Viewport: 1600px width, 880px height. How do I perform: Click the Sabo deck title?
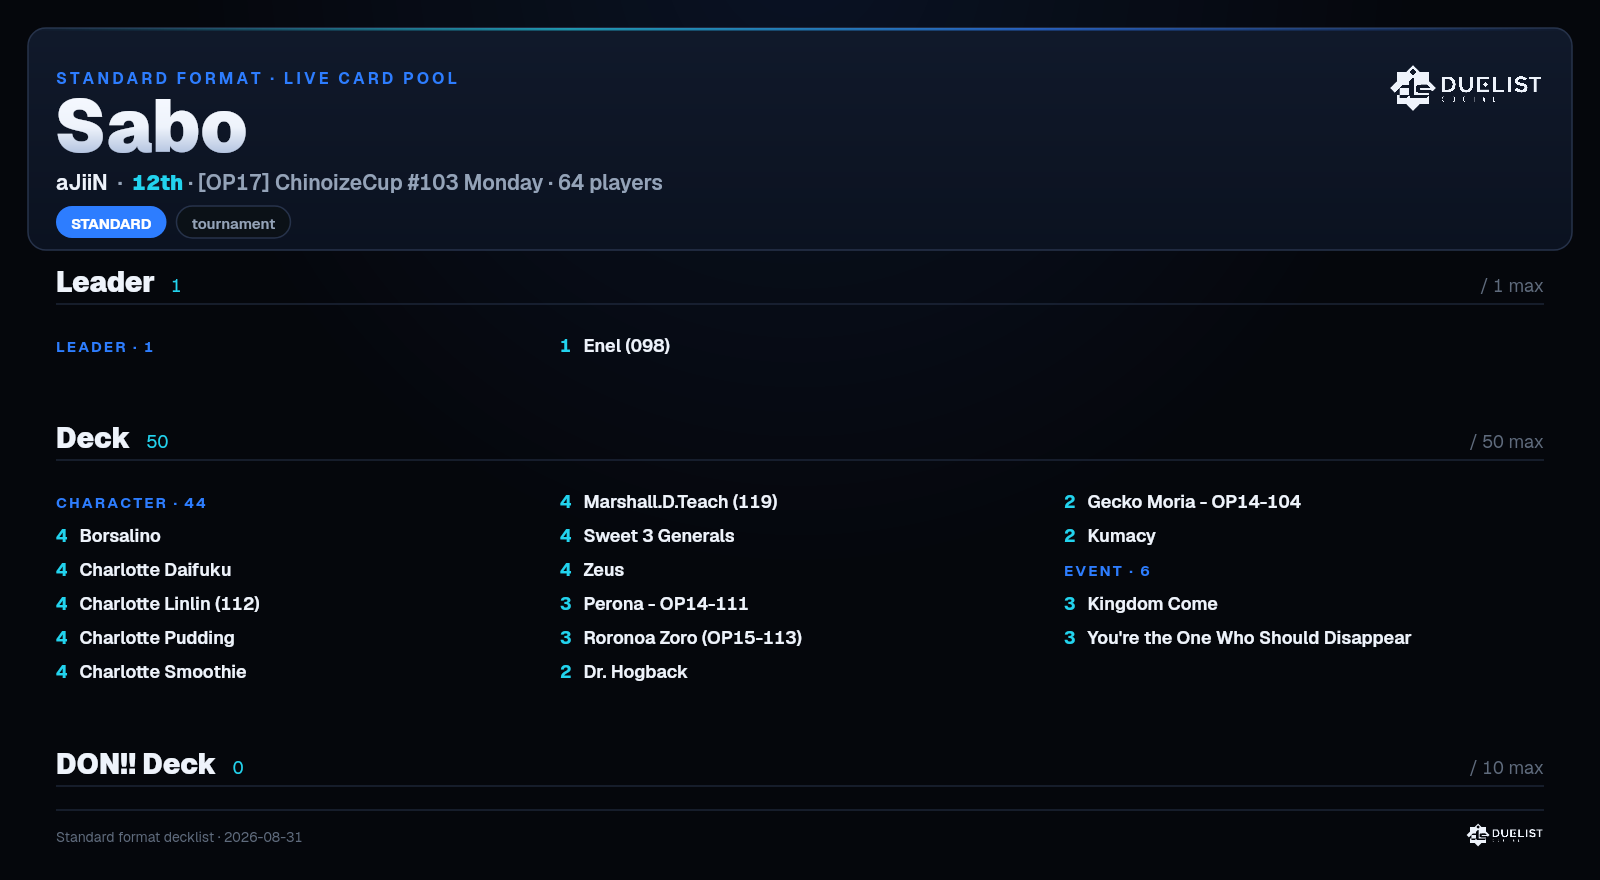(151, 127)
